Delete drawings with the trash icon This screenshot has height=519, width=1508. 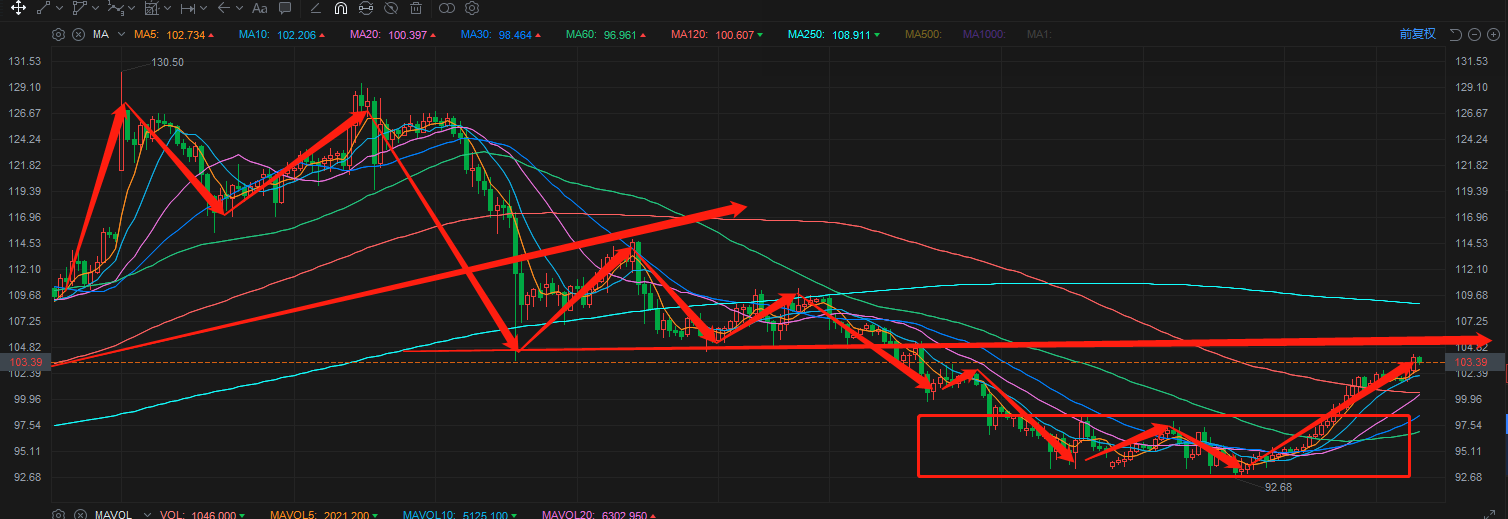click(416, 8)
